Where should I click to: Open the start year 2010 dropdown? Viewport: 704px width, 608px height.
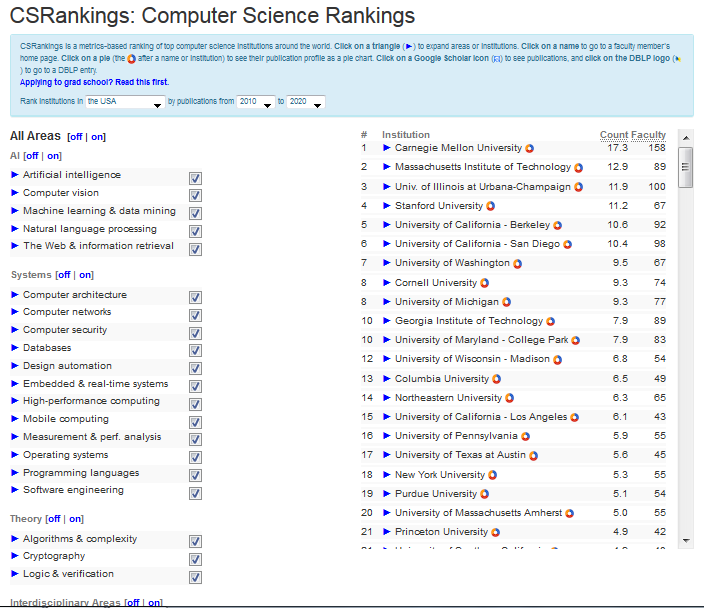pyautogui.click(x=256, y=102)
